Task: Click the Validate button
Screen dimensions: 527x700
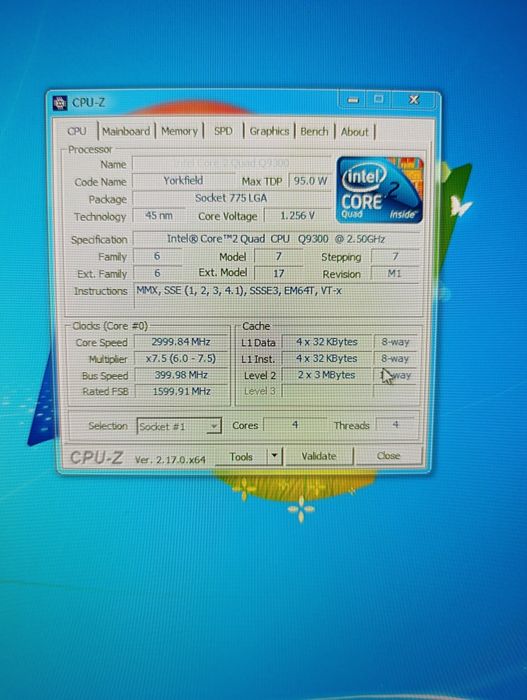Action: pos(319,456)
